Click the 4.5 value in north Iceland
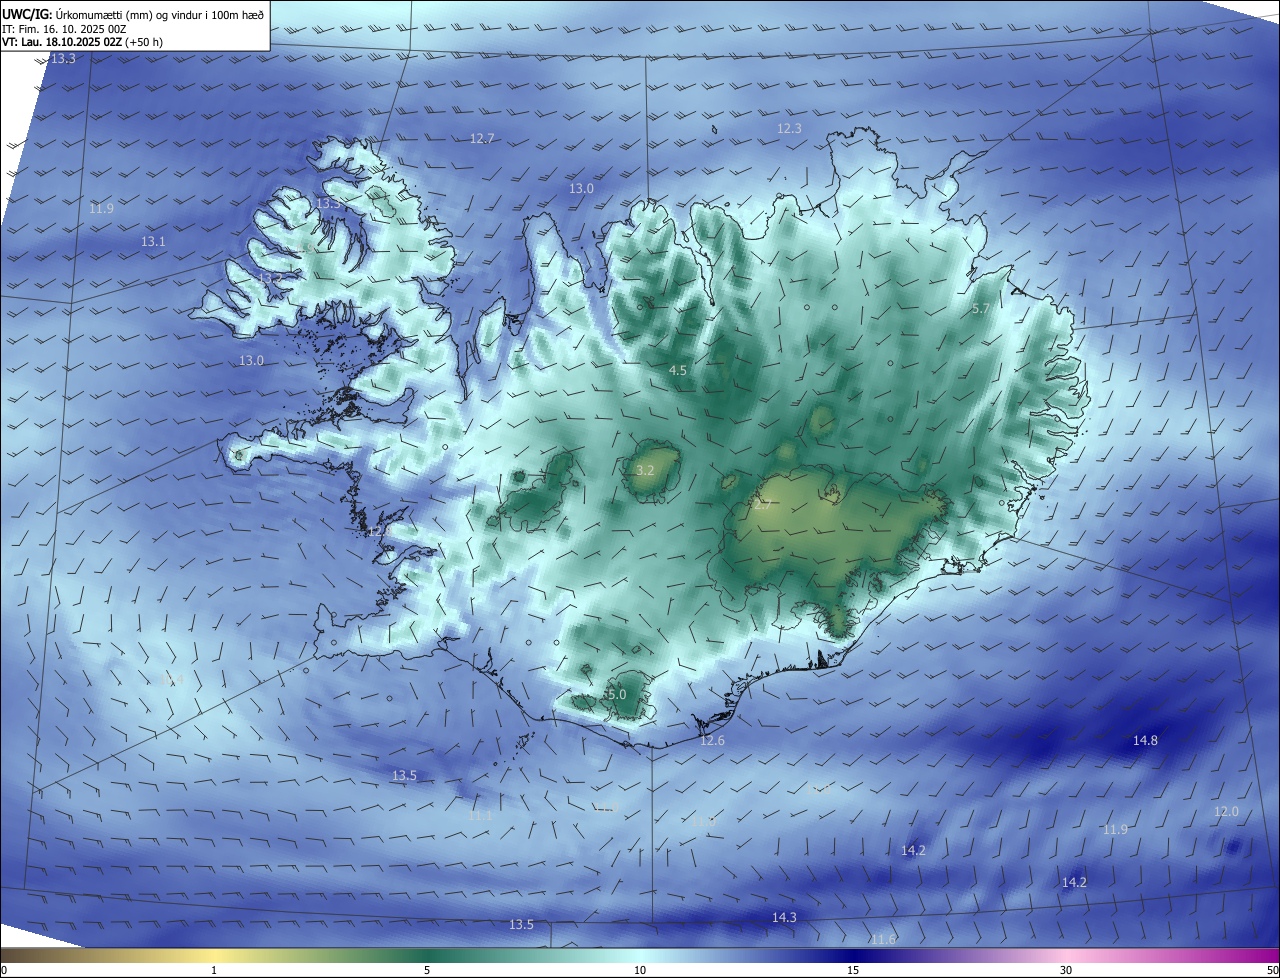Image resolution: width=1280 pixels, height=978 pixels. coord(677,371)
